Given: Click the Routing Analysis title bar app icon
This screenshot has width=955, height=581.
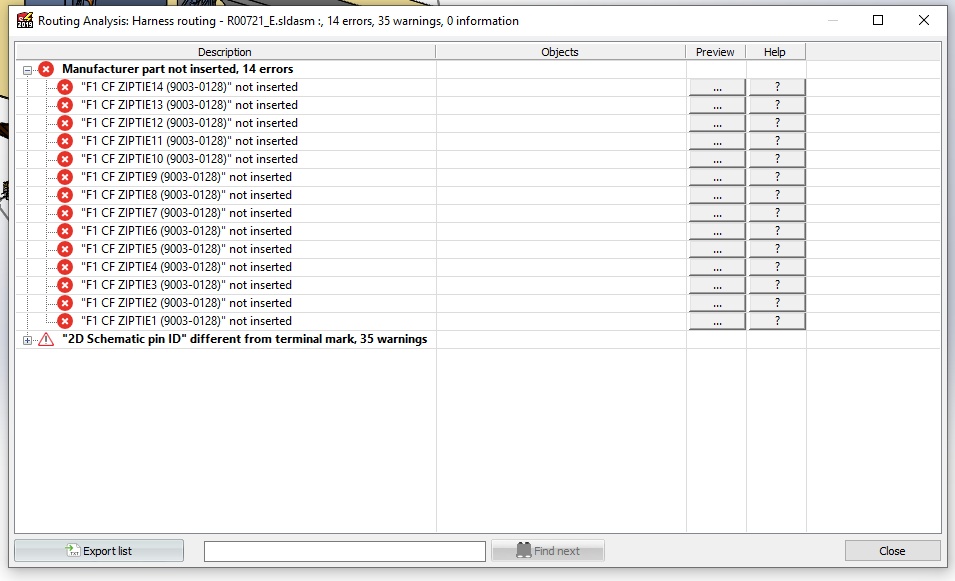Looking at the screenshot, I should (25, 20).
